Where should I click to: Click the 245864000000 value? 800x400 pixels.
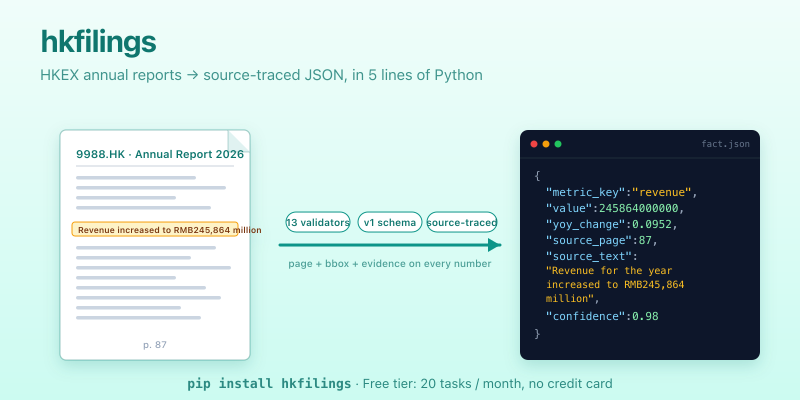click(639, 208)
